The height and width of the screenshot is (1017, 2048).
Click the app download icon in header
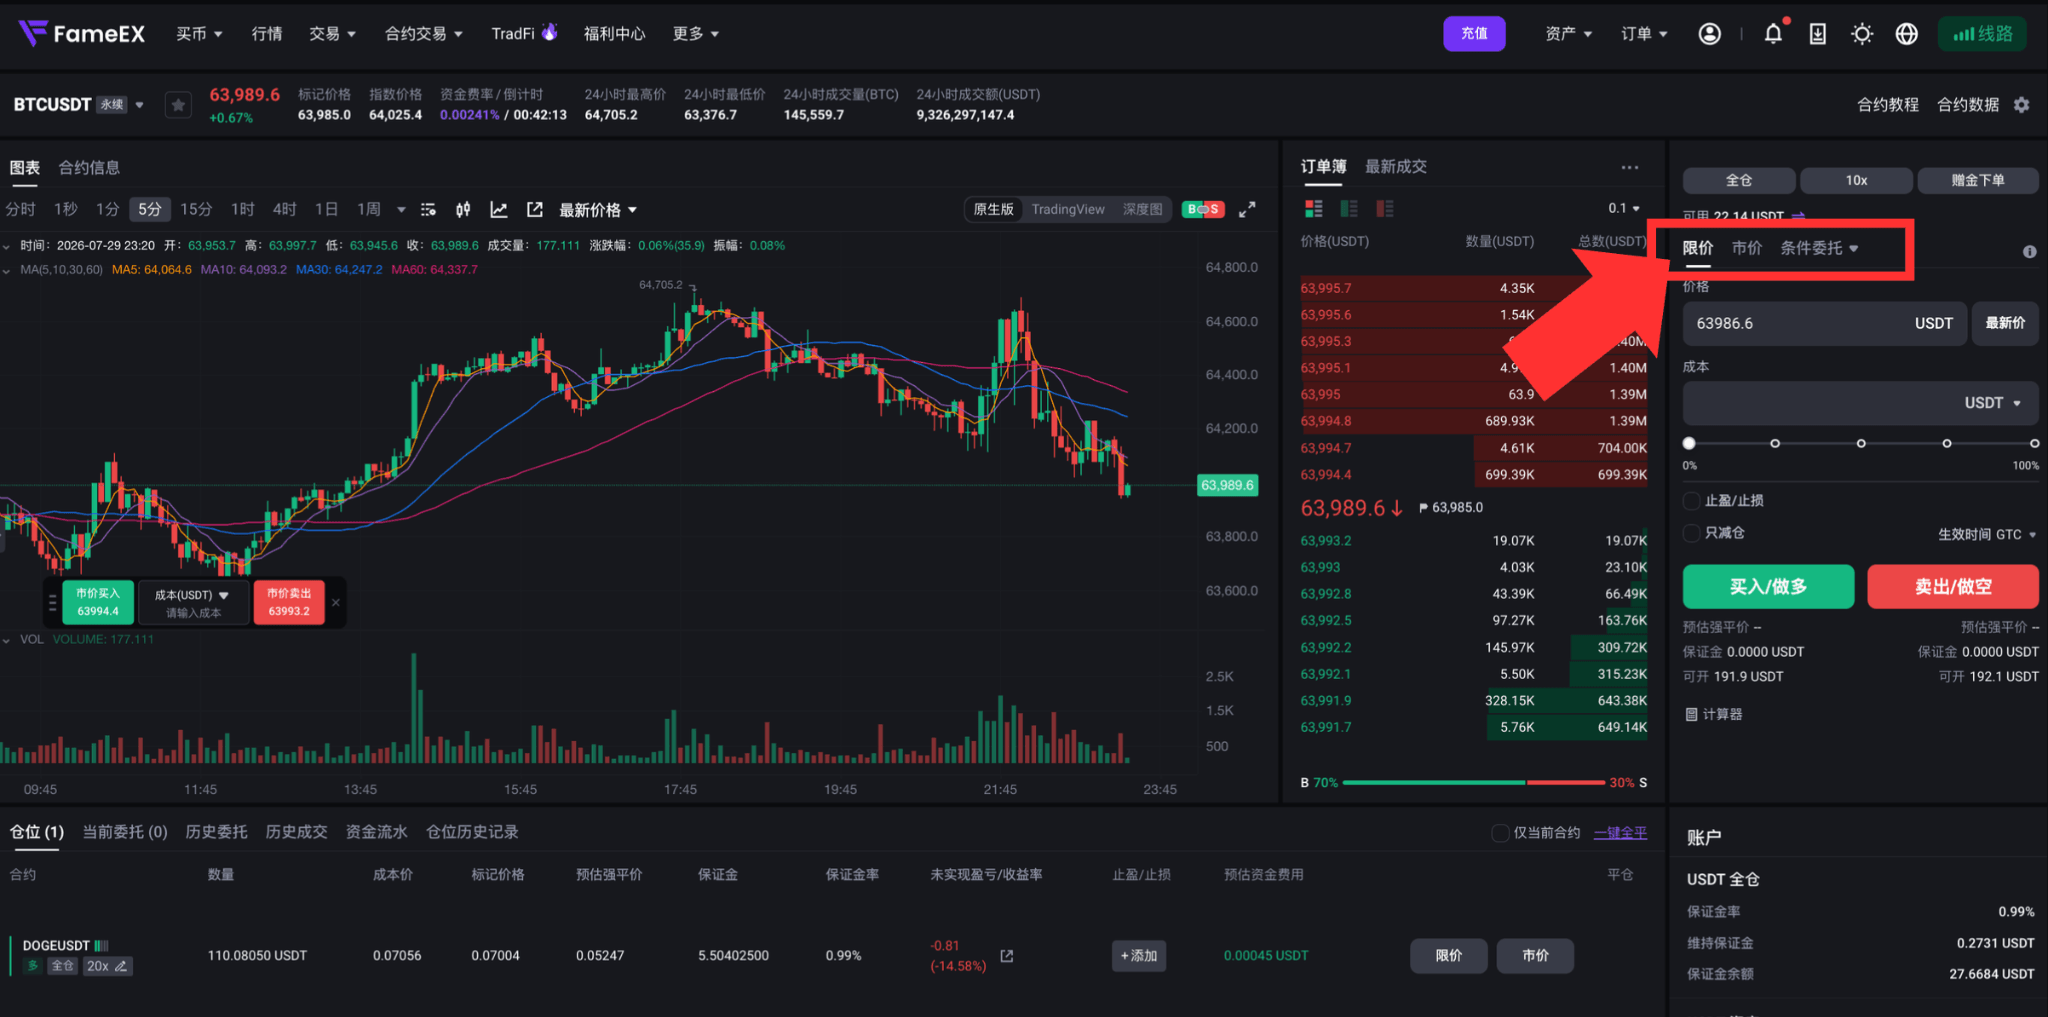(1818, 34)
